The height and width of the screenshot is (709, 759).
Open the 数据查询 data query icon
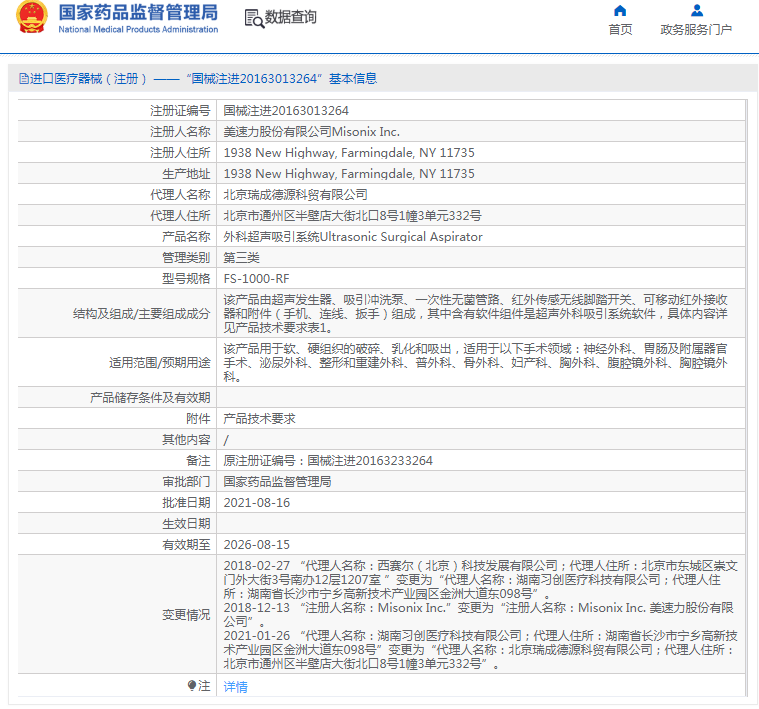[x=254, y=18]
